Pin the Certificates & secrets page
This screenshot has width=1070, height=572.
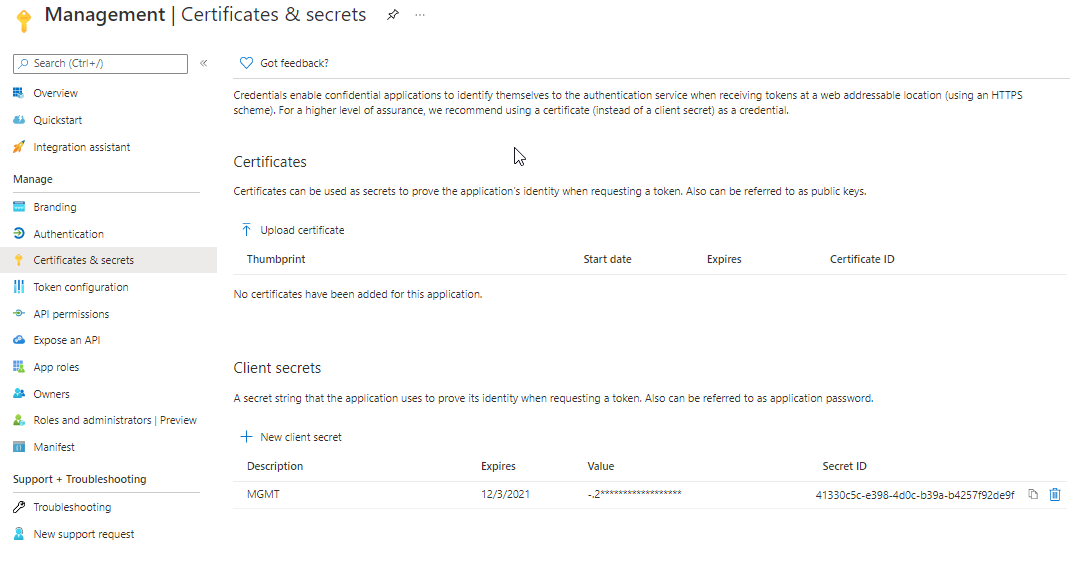[393, 15]
